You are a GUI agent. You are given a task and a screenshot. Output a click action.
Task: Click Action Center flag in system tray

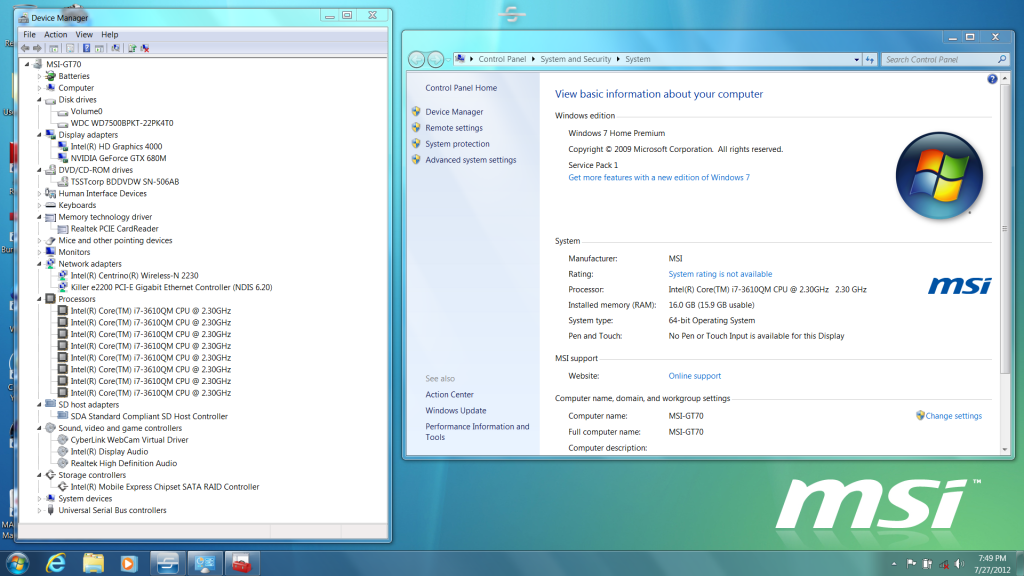[911, 564]
